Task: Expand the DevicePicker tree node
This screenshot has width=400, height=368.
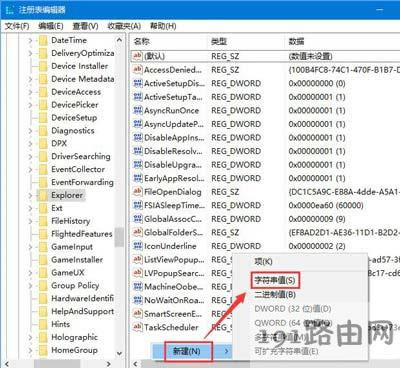Action: [x=30, y=105]
